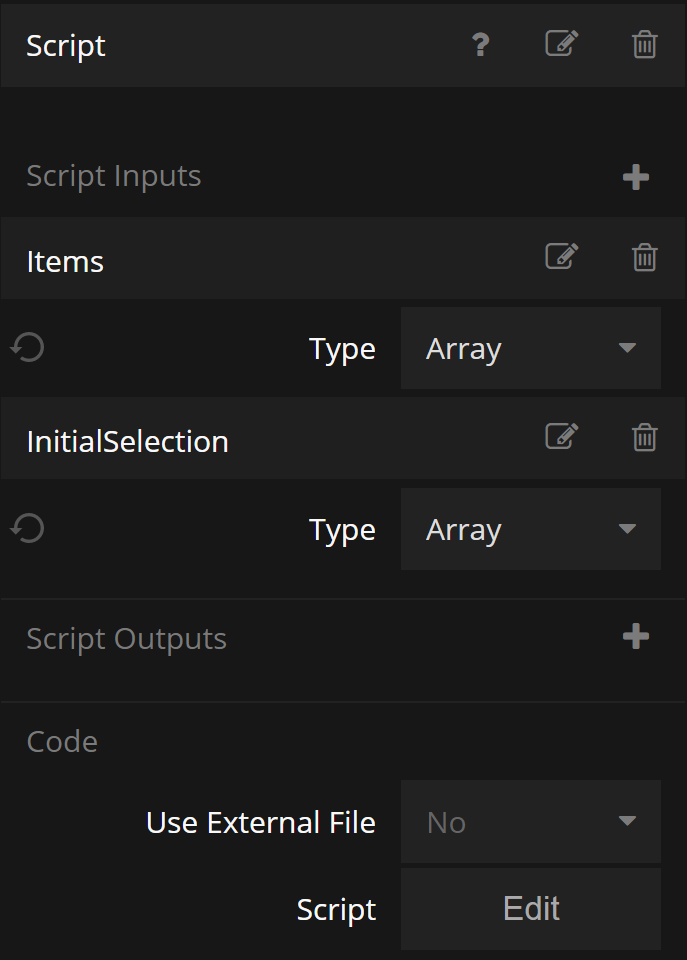
Task: Click the InitialSelection input row label
Action: [127, 441]
